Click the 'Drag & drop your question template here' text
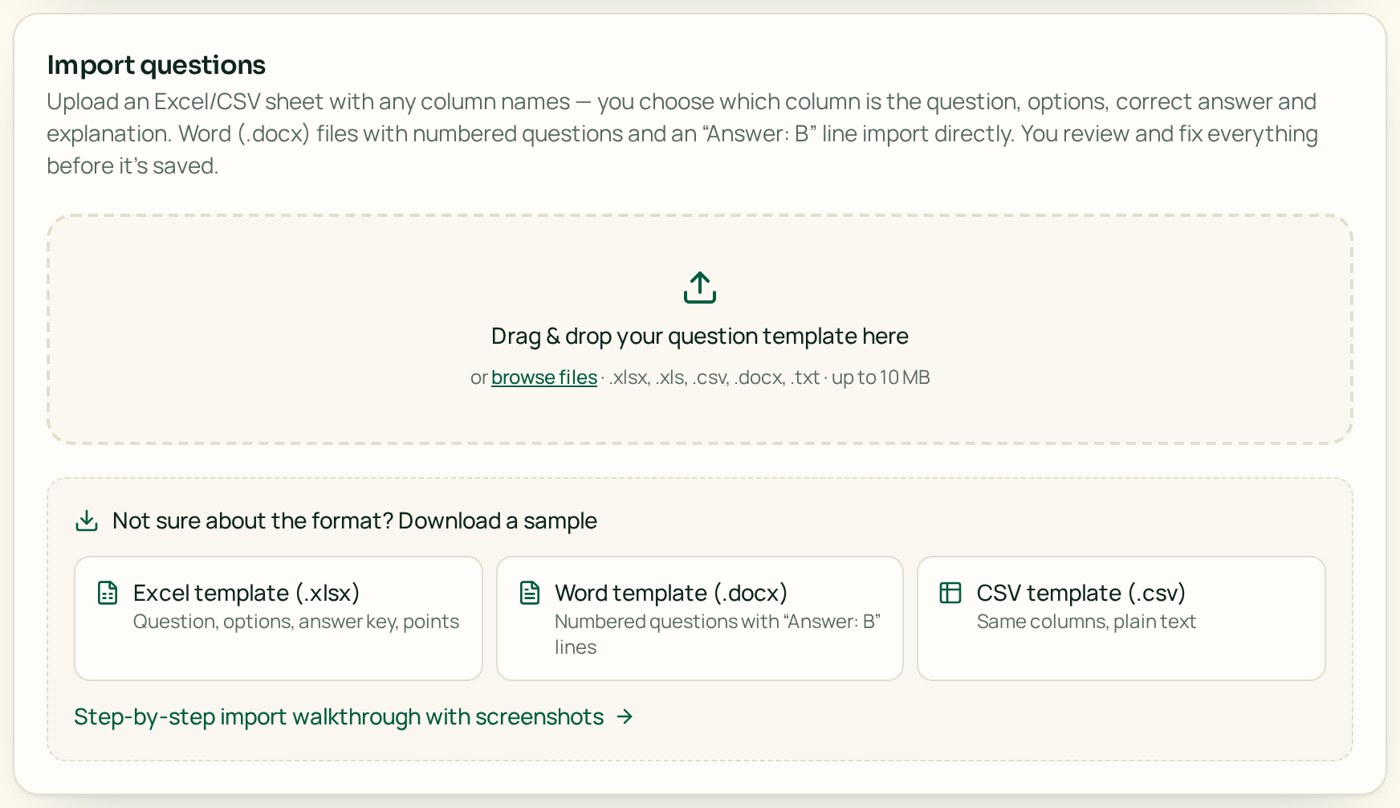1400x808 pixels. point(700,336)
